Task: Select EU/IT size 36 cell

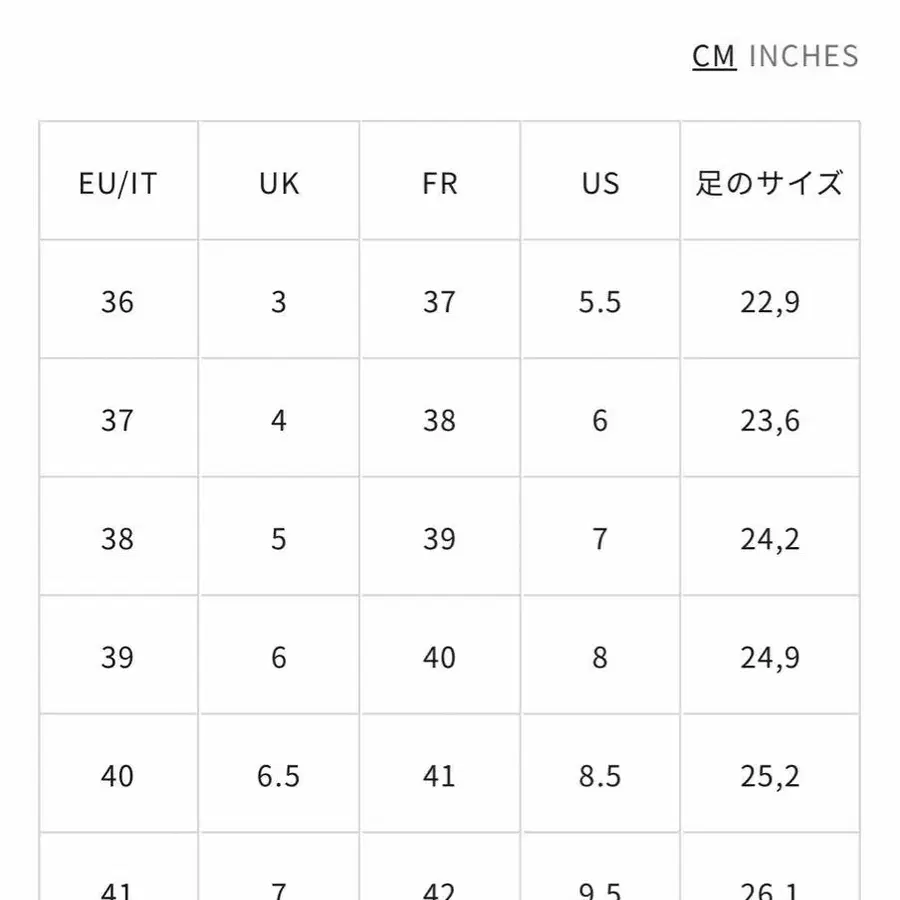Action: (118, 302)
